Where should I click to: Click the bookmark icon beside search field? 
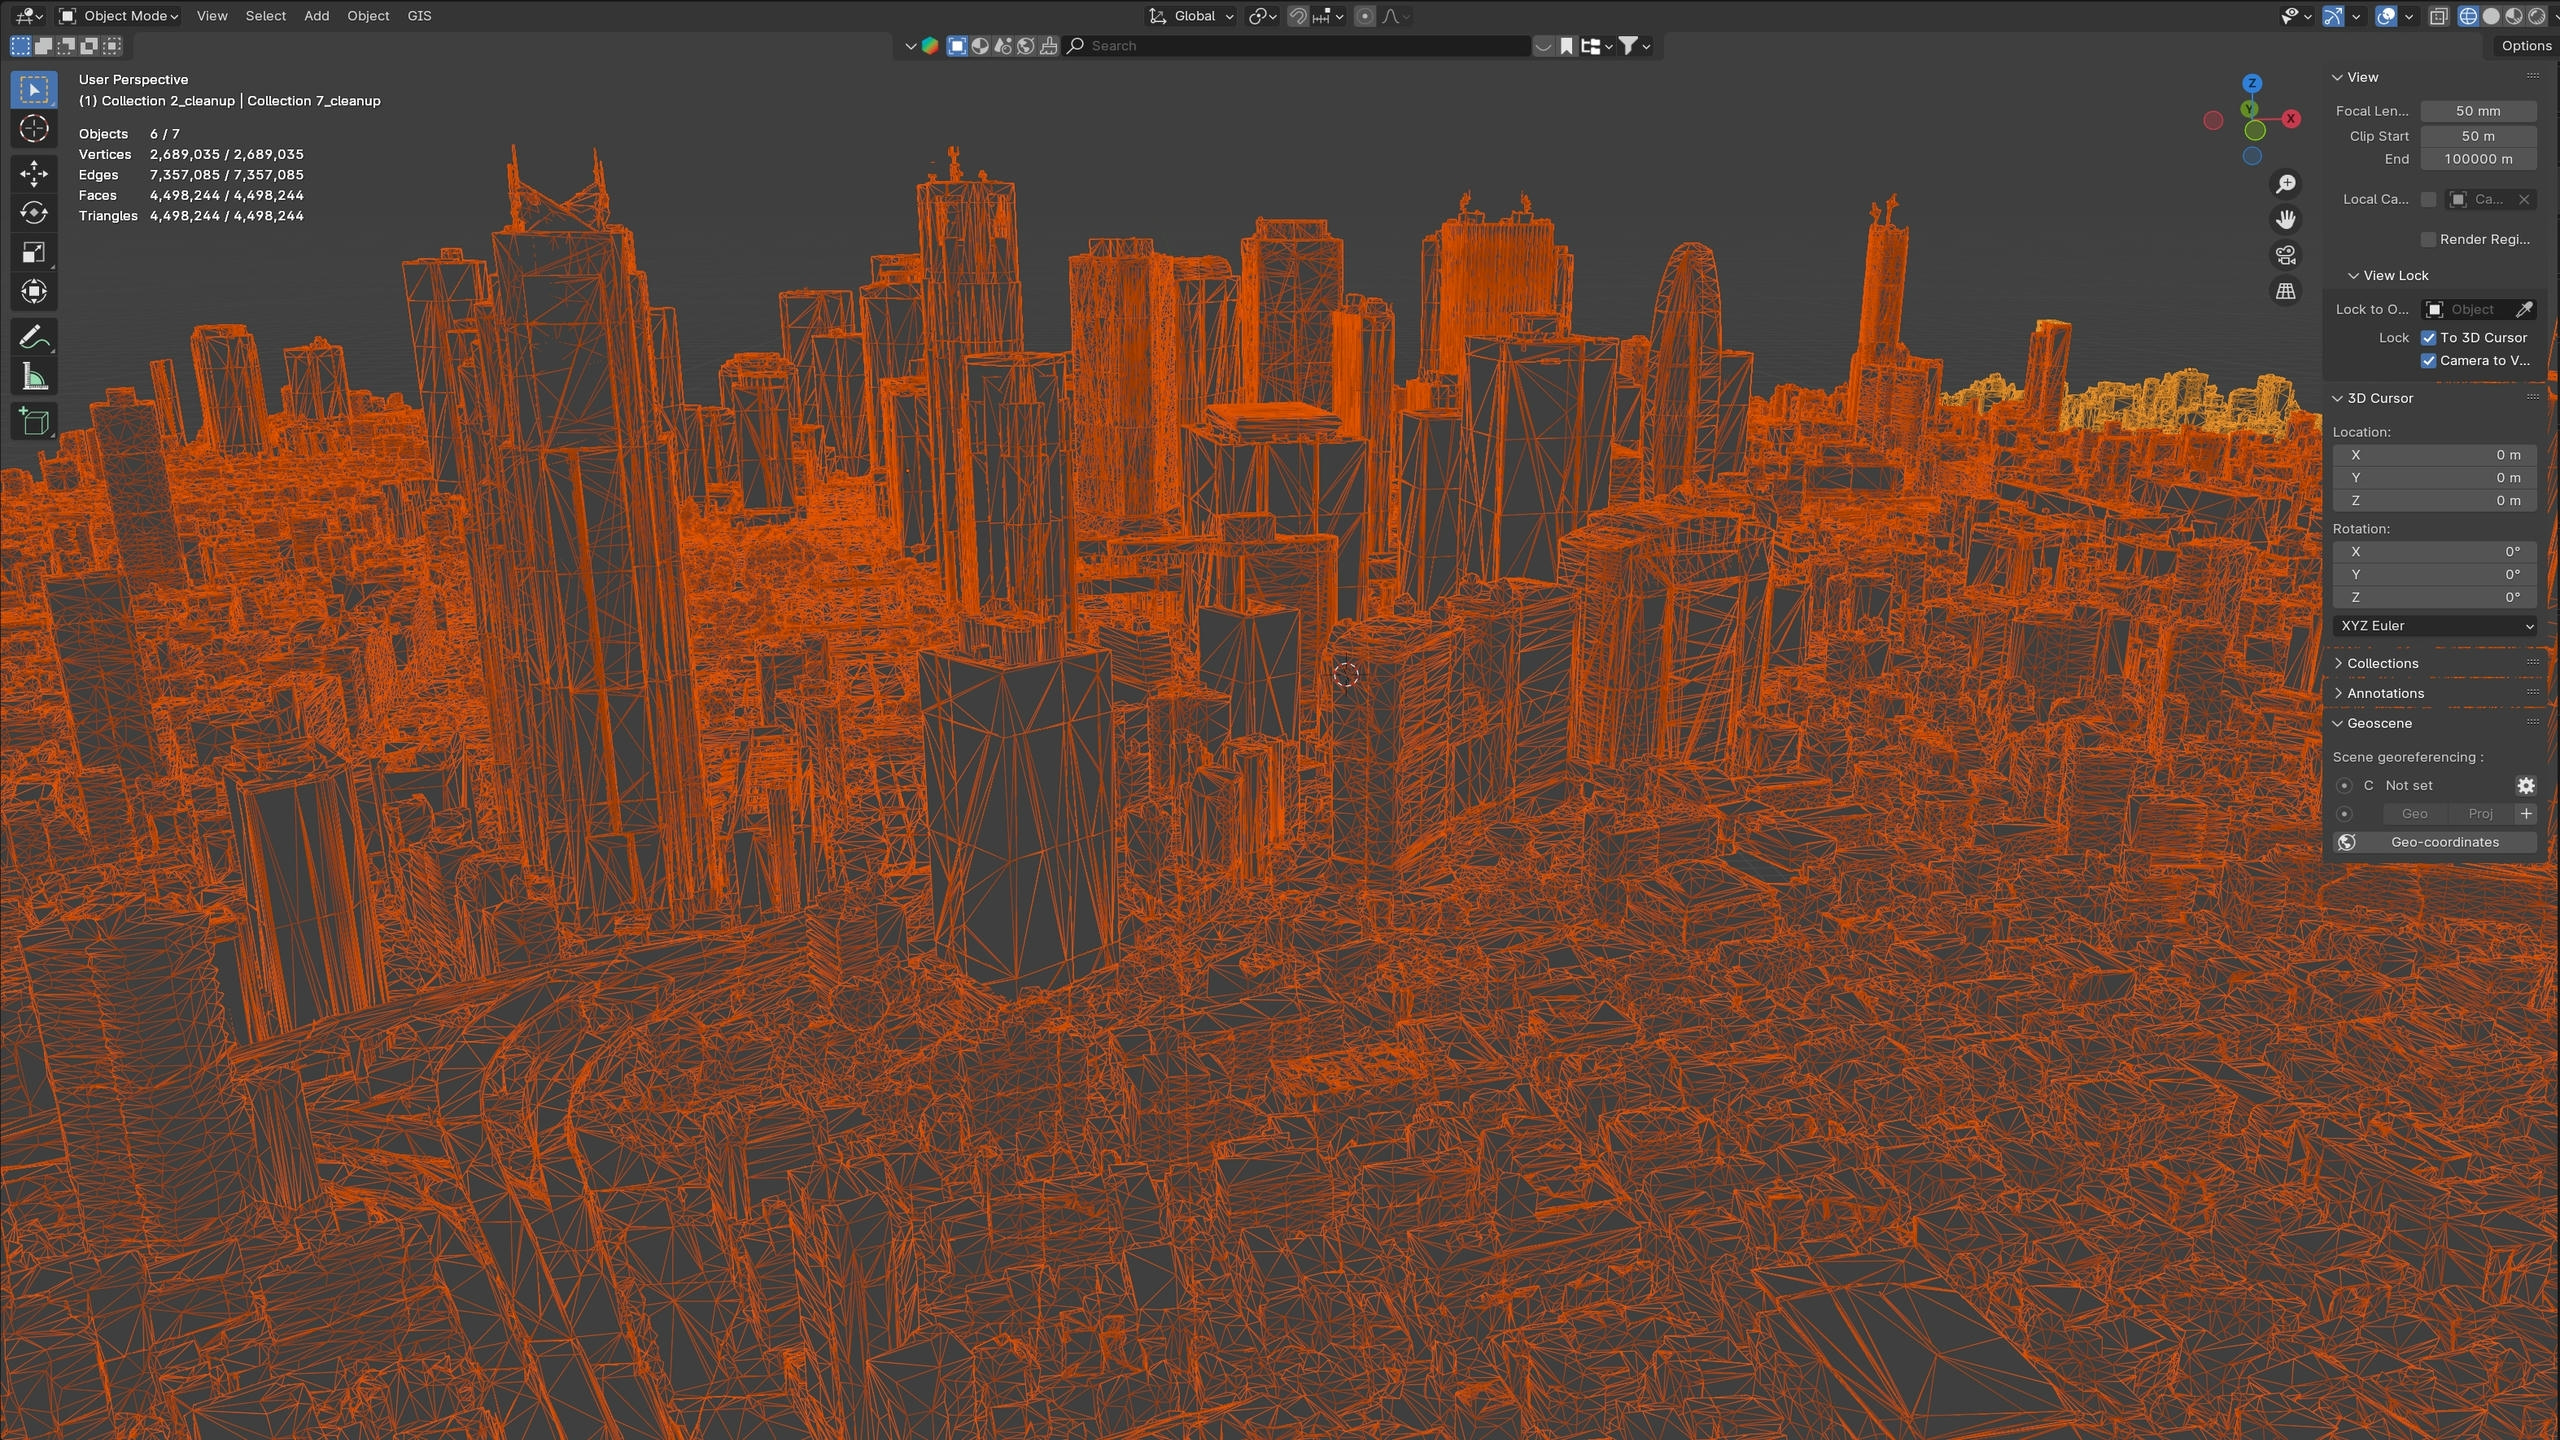click(1566, 46)
